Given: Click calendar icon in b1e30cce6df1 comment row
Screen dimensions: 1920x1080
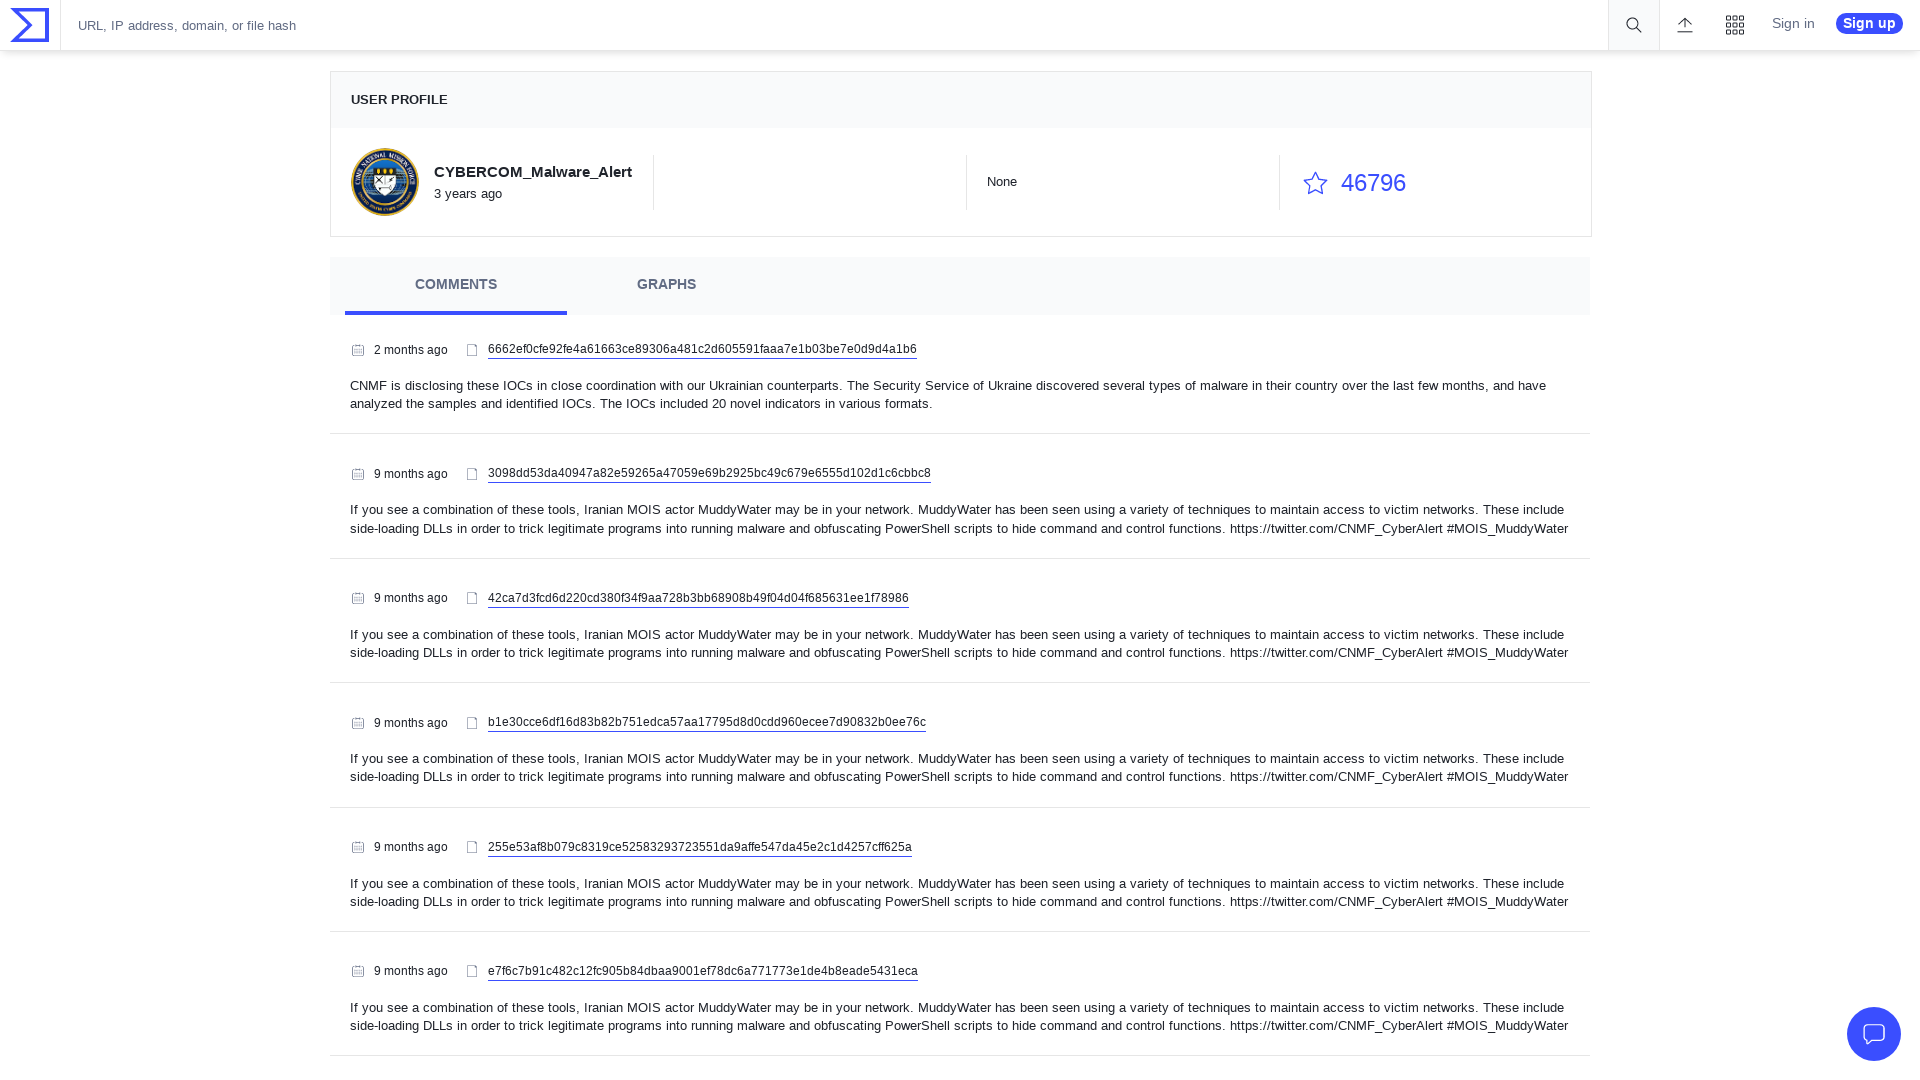Looking at the screenshot, I should click(x=358, y=723).
